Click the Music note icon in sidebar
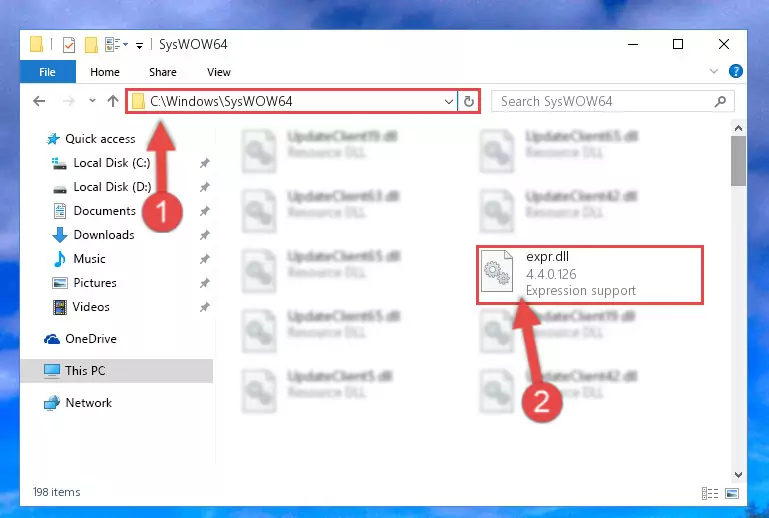 [x=60, y=259]
